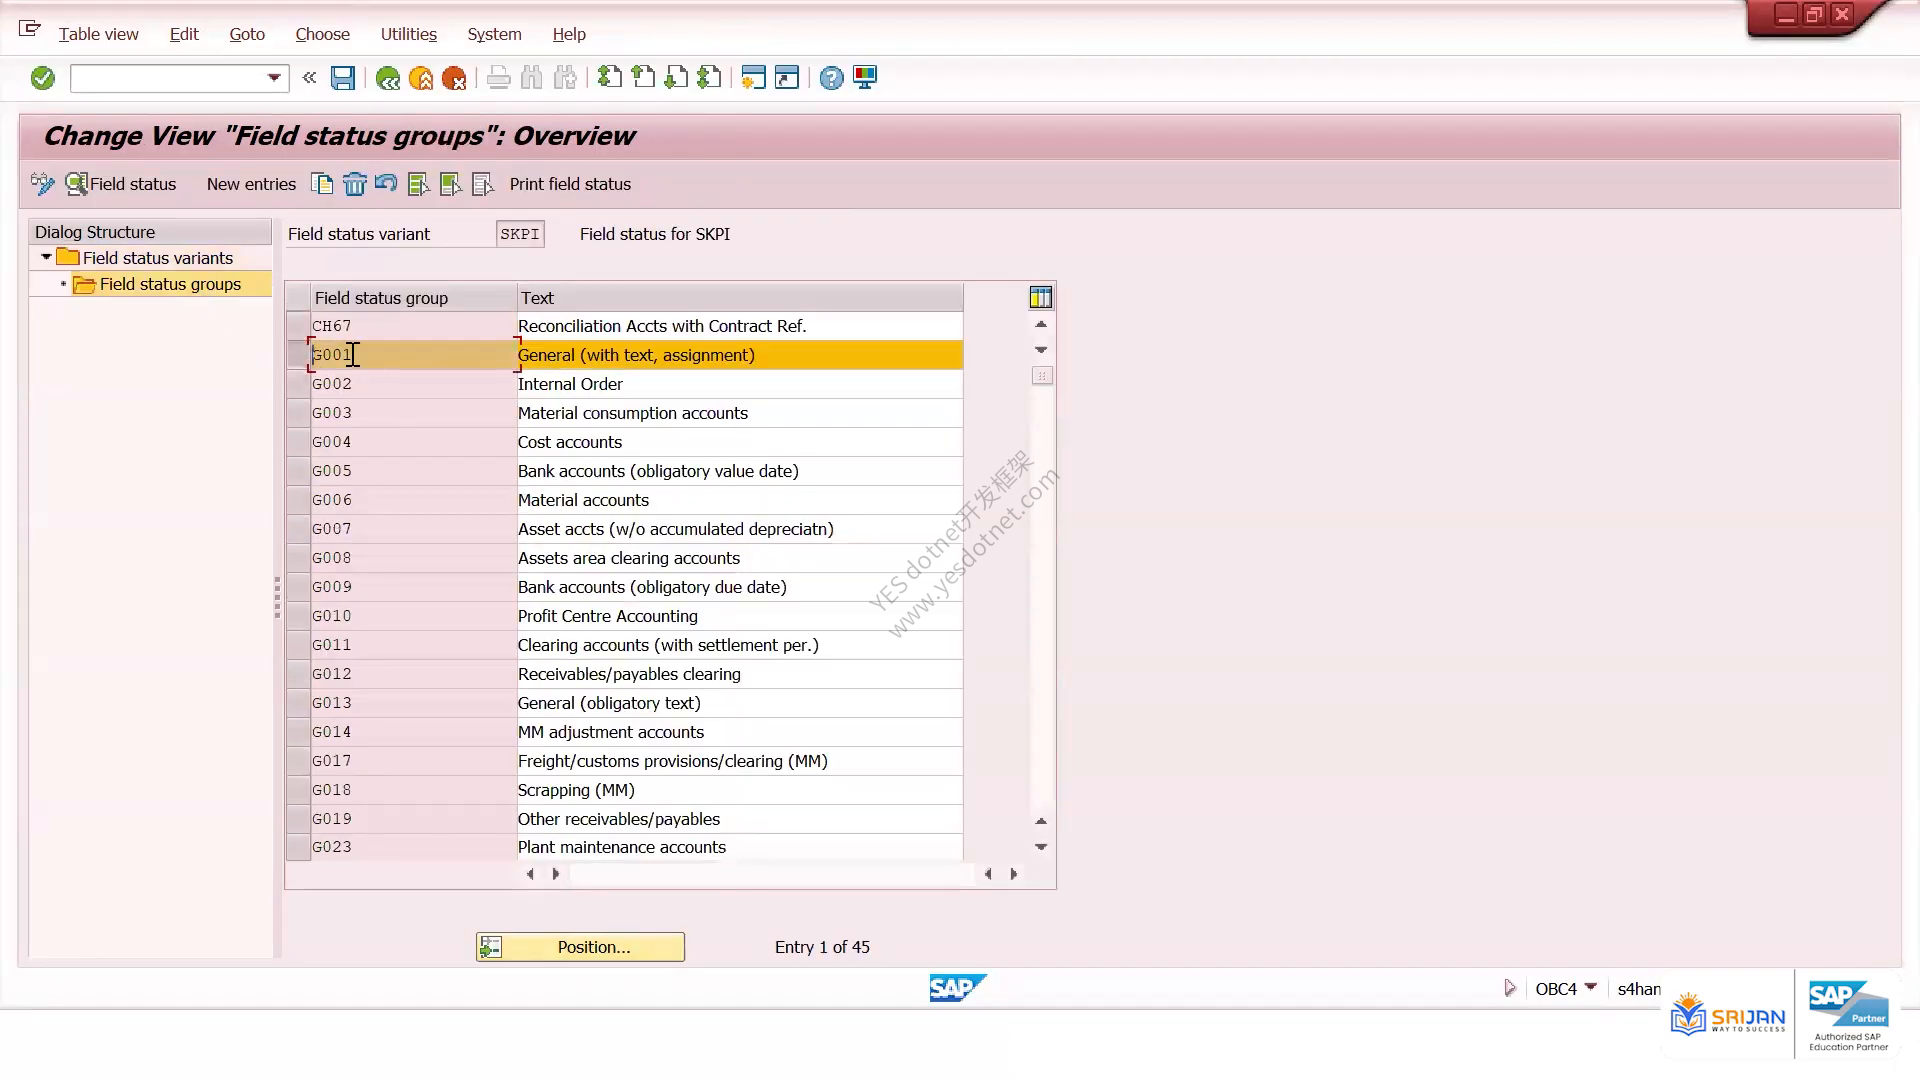Click the green Back arrow icon
This screenshot has height=1080, width=1920.
[x=388, y=78]
